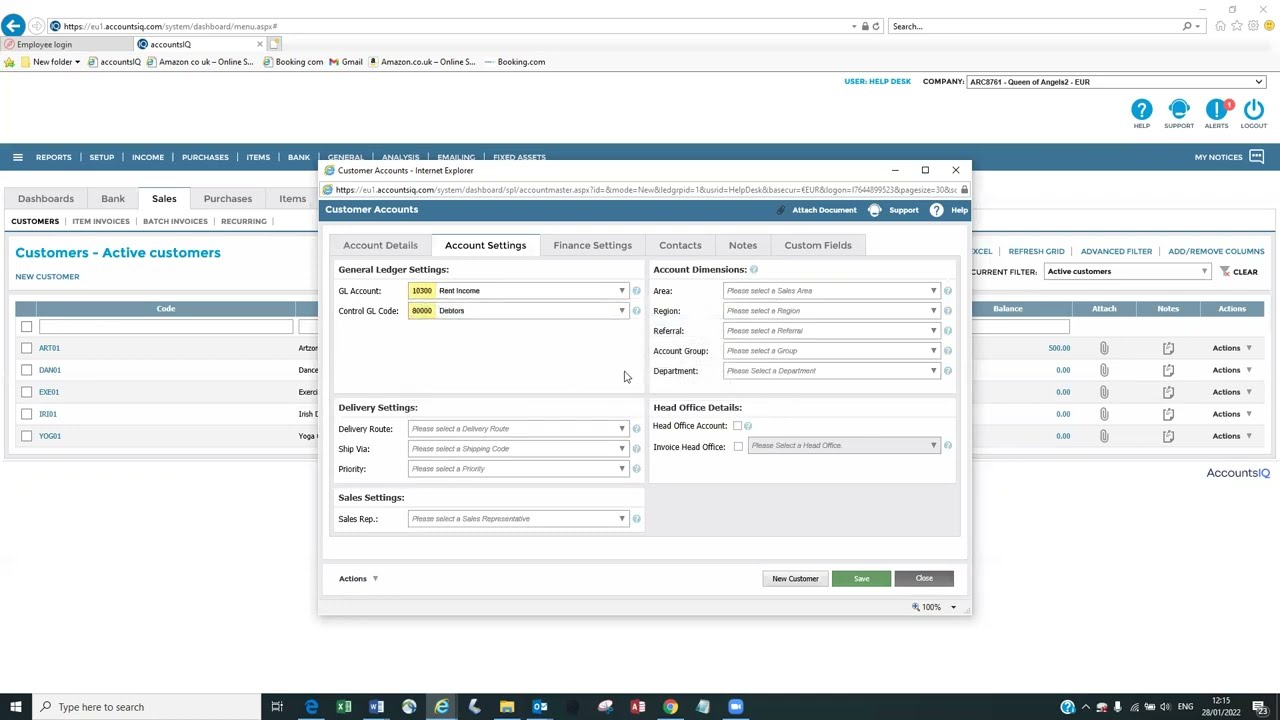Screen dimensions: 1280x720
Task: Click the Attach Document paperclip icon
Action: point(781,210)
